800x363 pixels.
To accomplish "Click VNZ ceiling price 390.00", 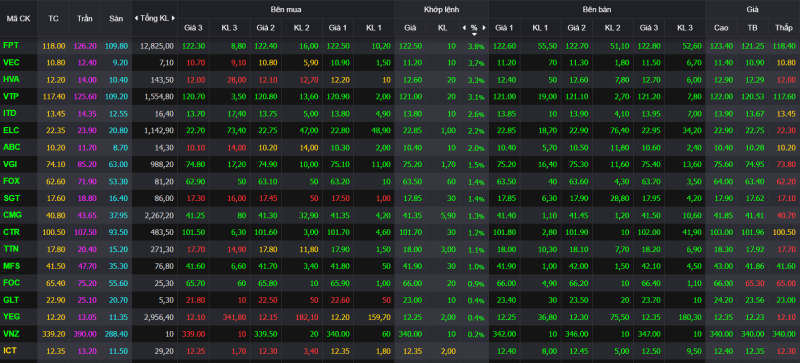I will pos(85,334).
